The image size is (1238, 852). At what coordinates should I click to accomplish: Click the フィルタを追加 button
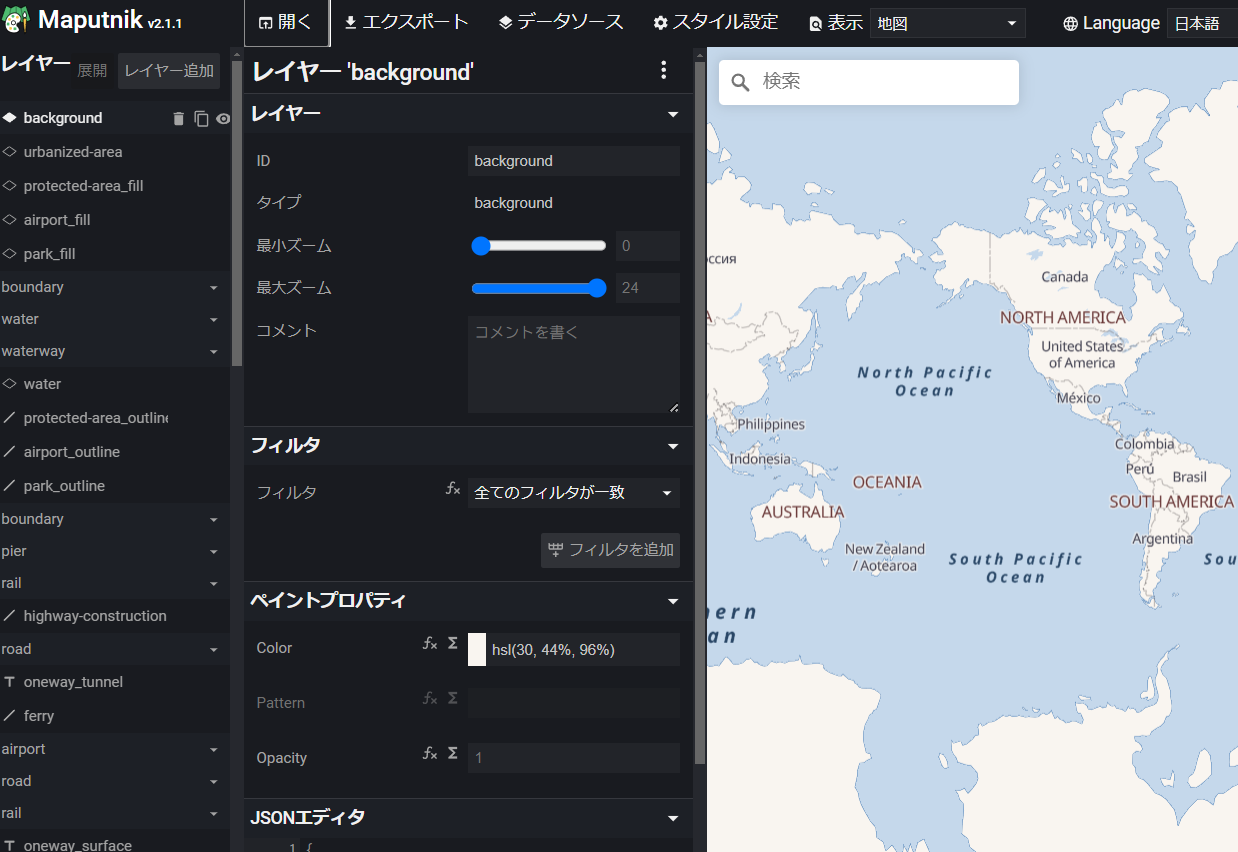610,550
